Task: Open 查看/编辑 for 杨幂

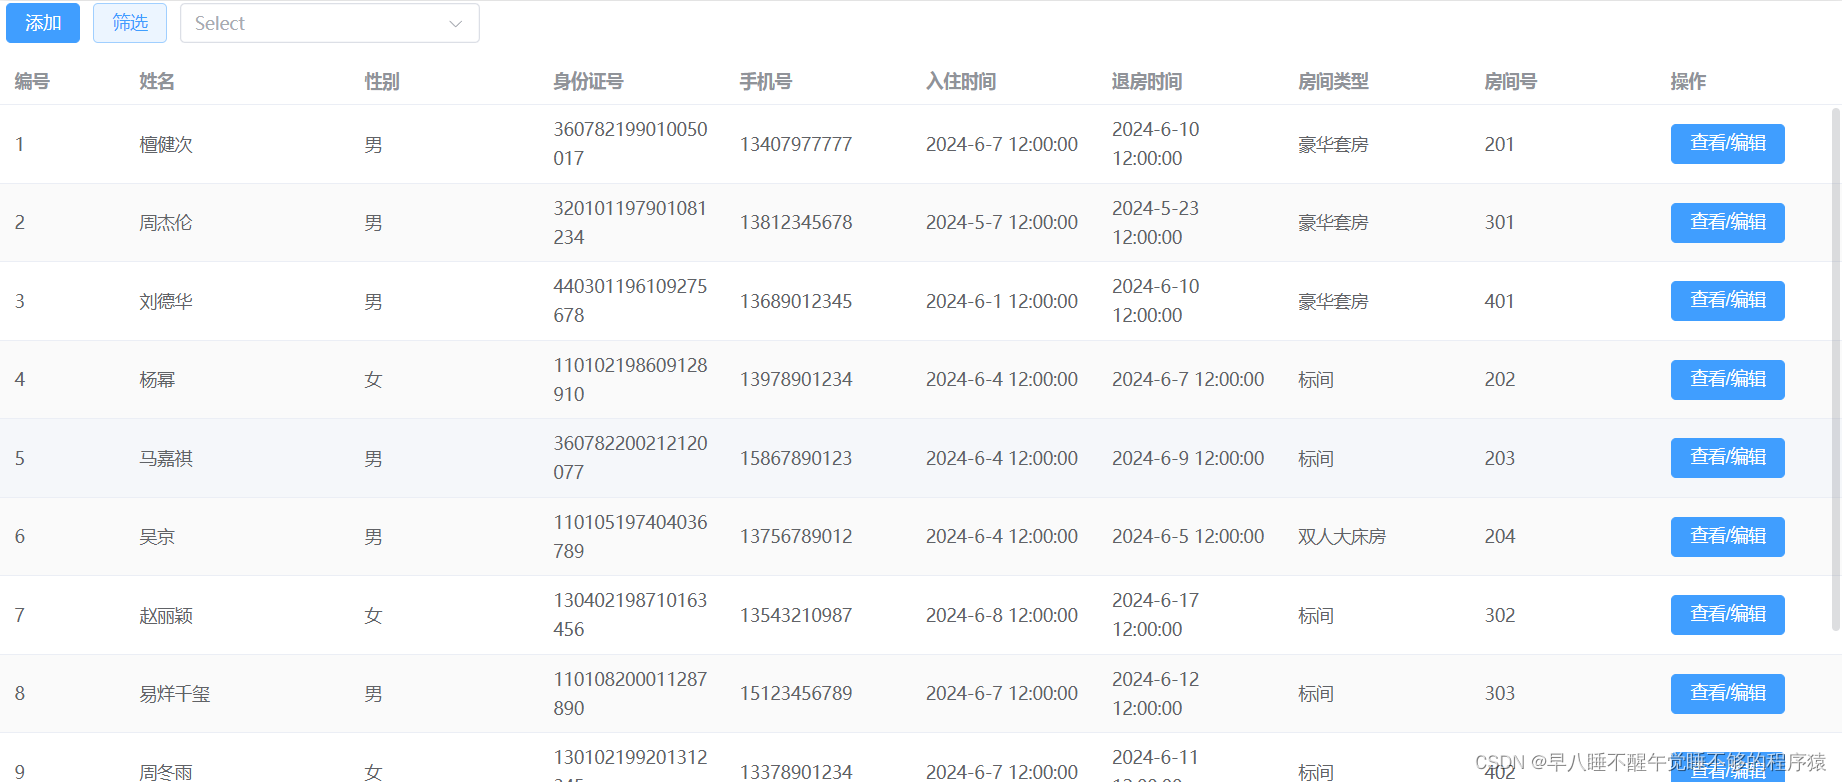Action: [x=1727, y=380]
